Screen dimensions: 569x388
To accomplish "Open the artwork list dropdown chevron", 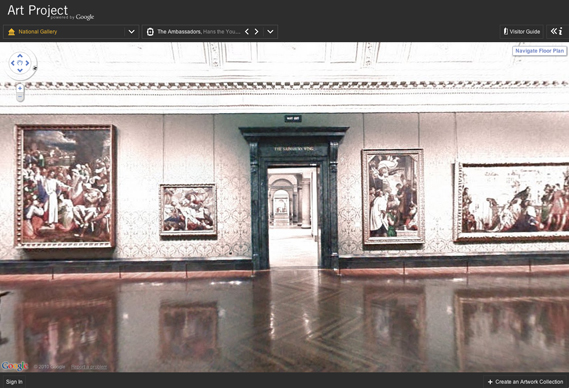I will point(270,32).
